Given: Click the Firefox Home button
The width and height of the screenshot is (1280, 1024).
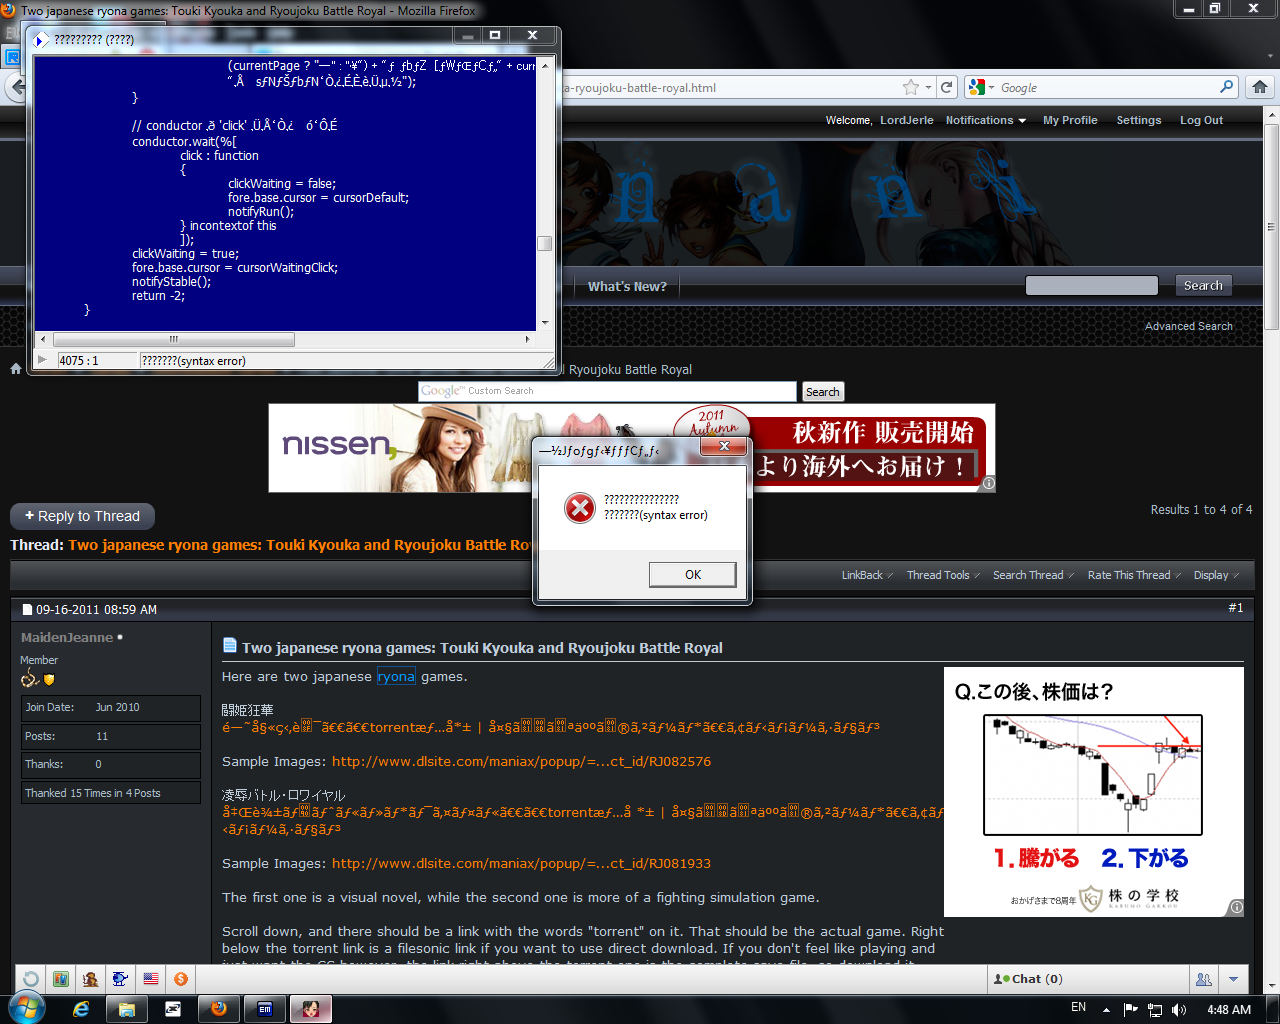Looking at the screenshot, I should (1260, 88).
